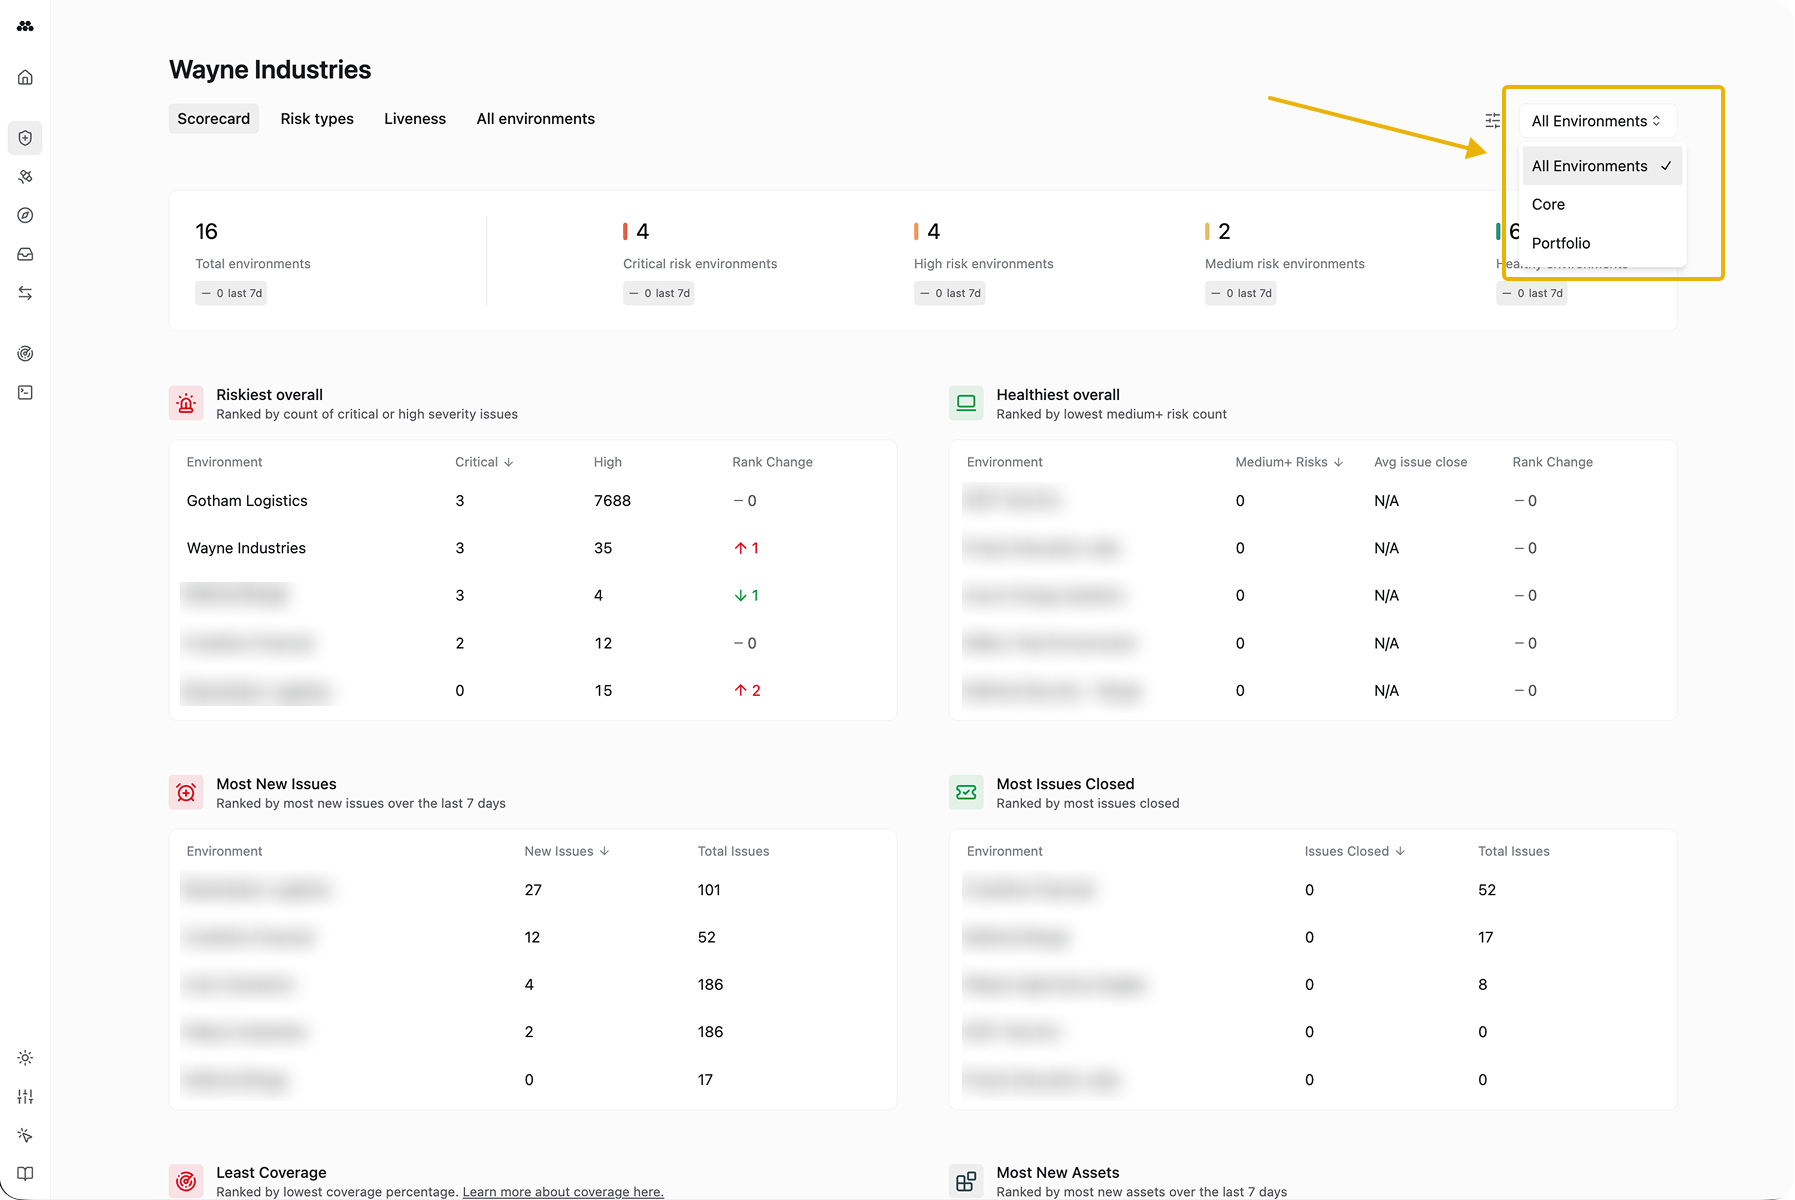This screenshot has width=1795, height=1200.
Task: Switch to the Scorecard tab
Action: click(x=214, y=119)
